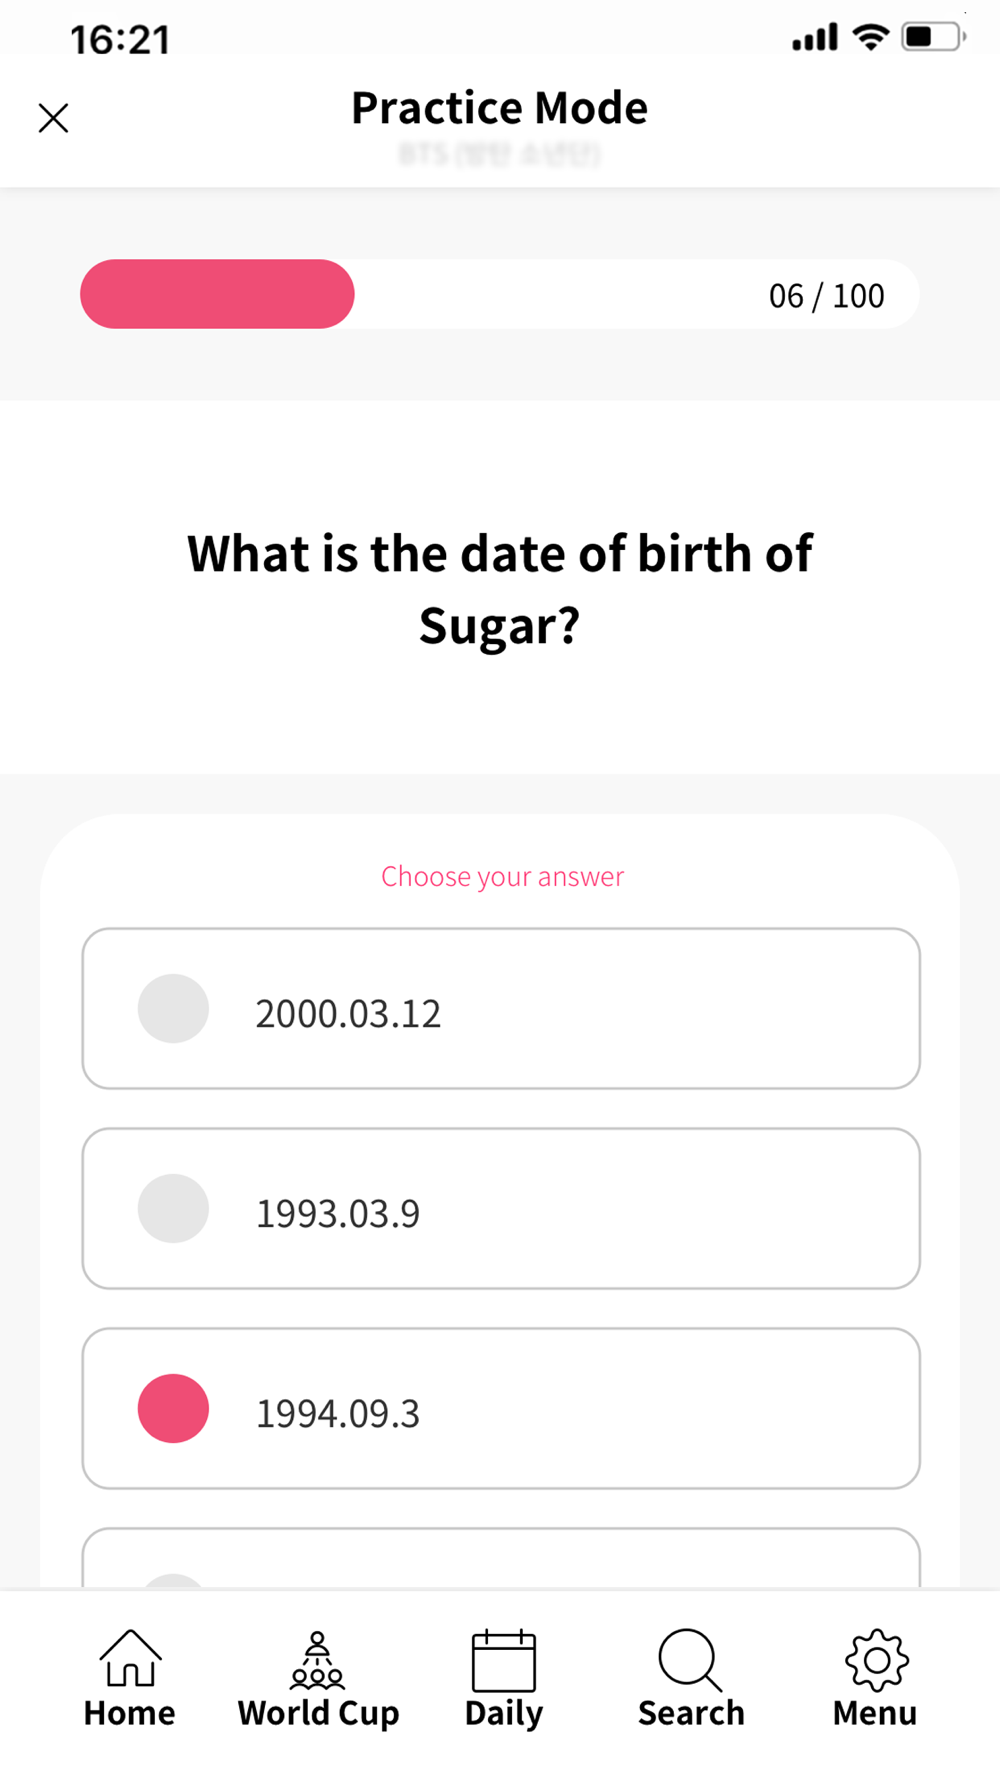Tap the Search magnifier icon
This screenshot has width=1000, height=1778.
[690, 1660]
